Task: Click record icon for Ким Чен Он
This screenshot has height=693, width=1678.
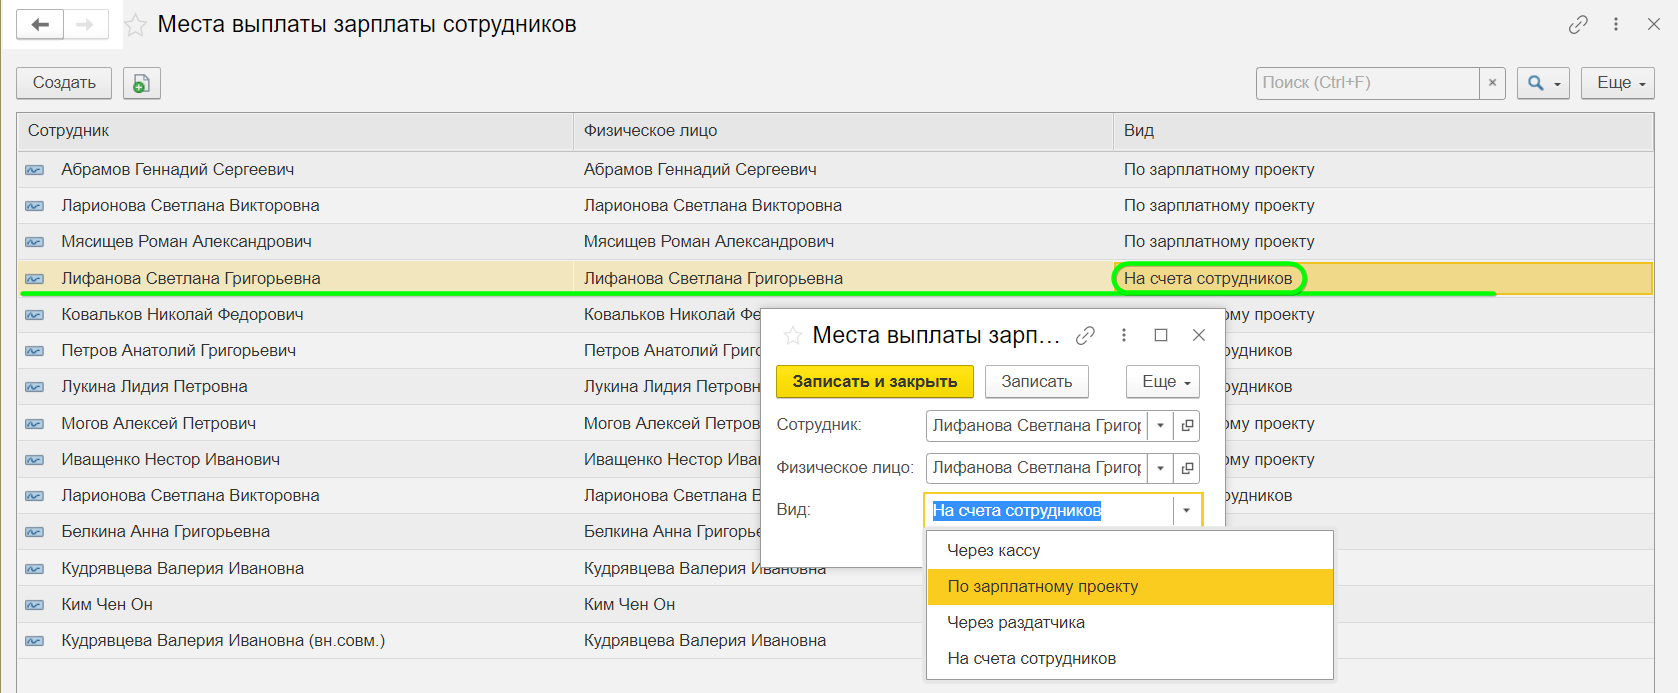Action: point(35,605)
